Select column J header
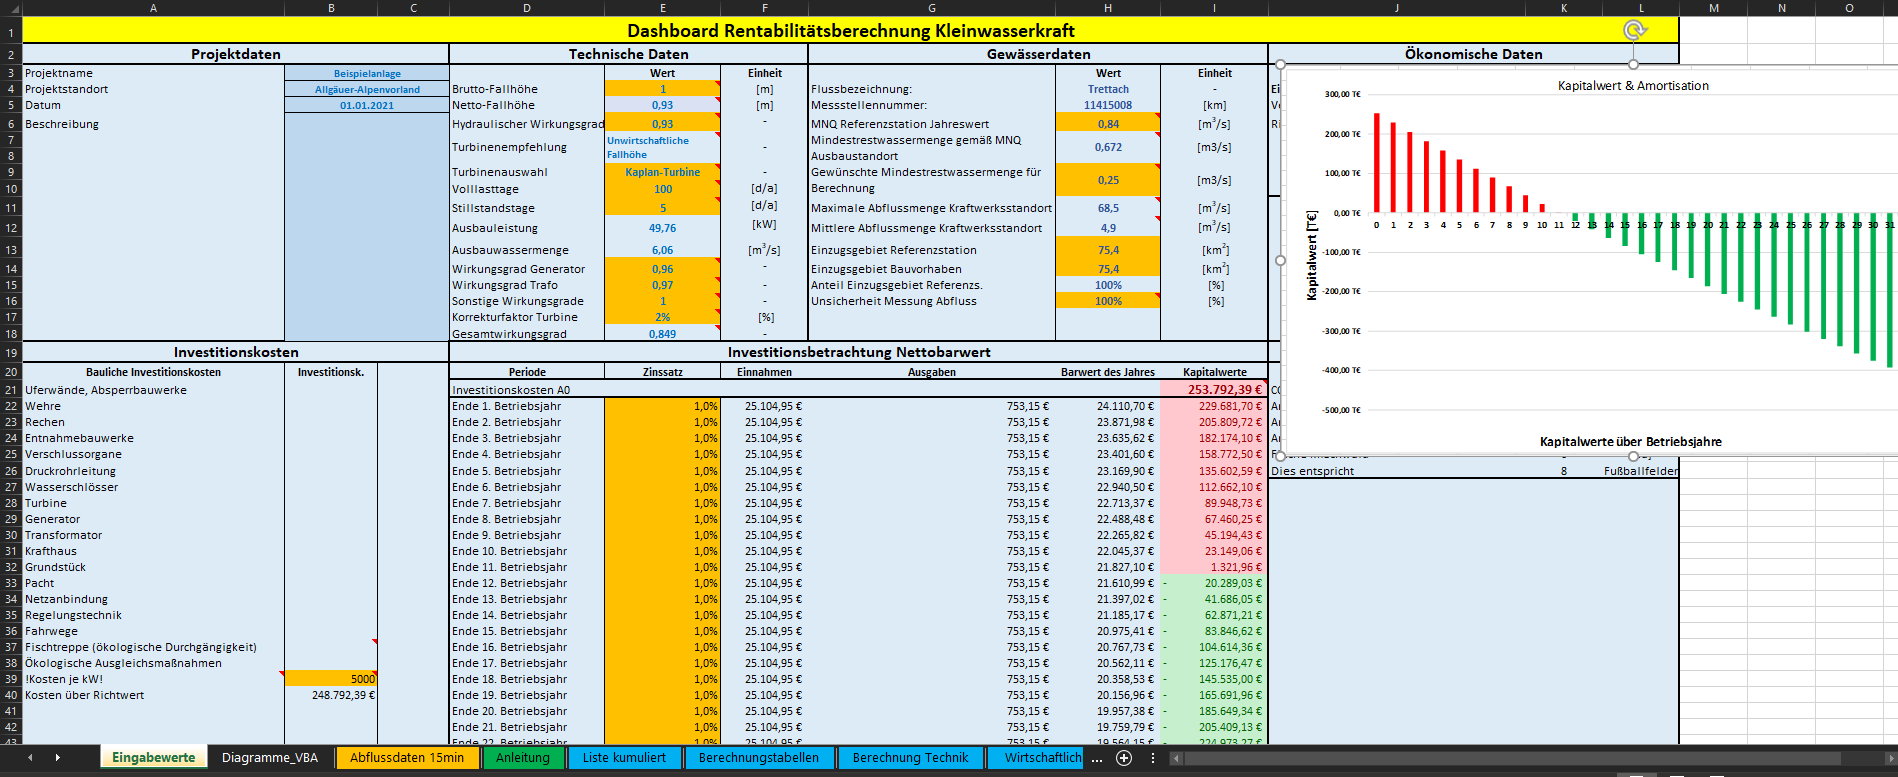Viewport: 1898px width, 777px height. [x=1396, y=8]
